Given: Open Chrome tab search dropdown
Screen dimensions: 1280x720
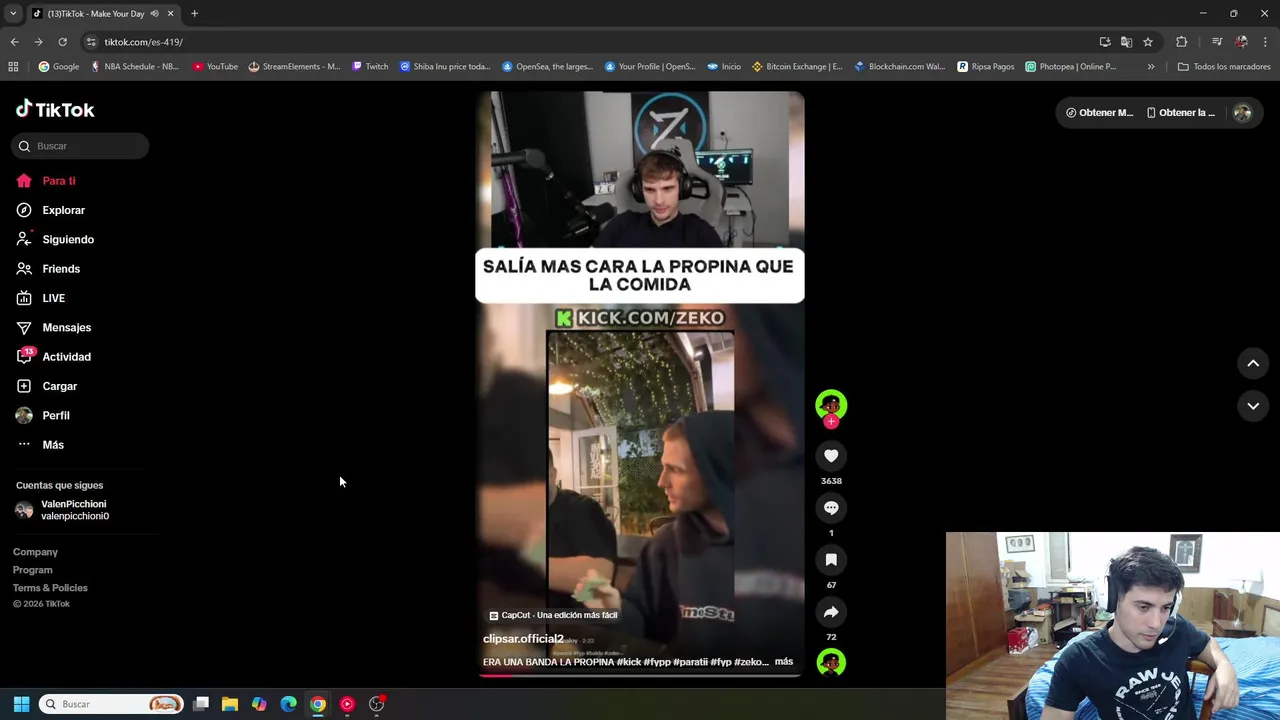Looking at the screenshot, I should coord(12,13).
